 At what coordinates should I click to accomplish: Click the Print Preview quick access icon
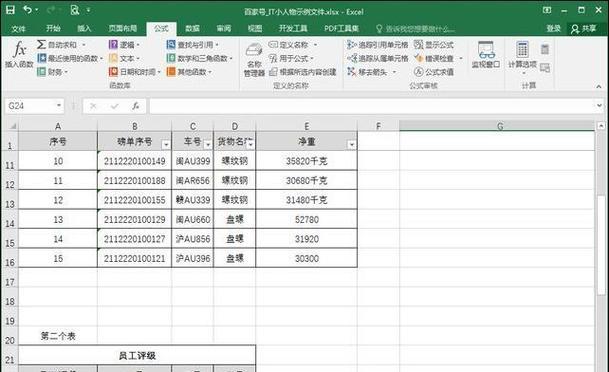[x=75, y=10]
